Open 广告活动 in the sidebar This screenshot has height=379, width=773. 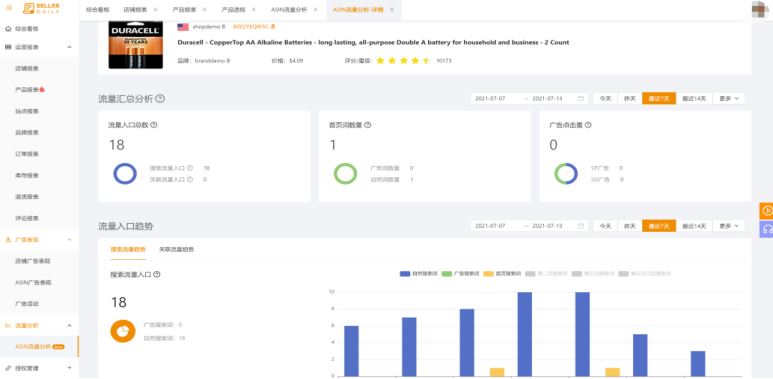(27, 304)
